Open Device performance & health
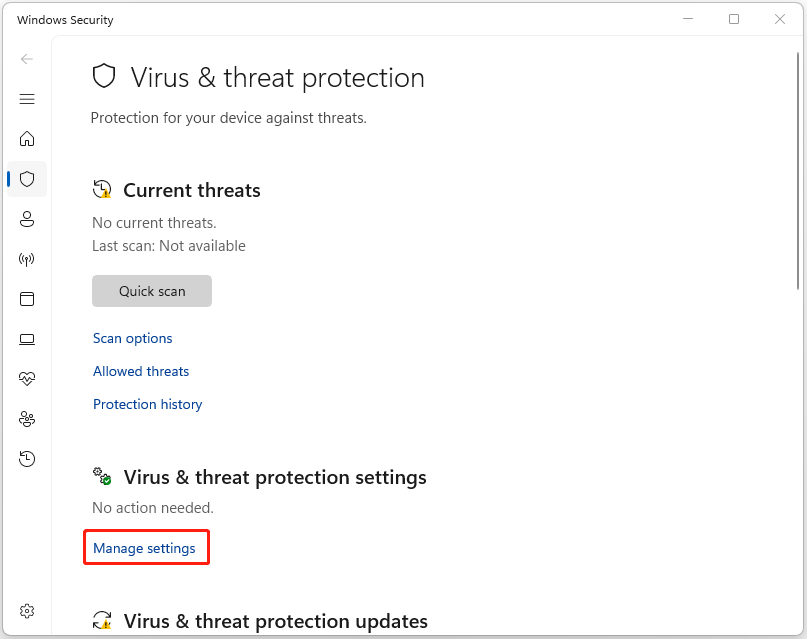Screen dimensions: 807x639 (x=27, y=378)
